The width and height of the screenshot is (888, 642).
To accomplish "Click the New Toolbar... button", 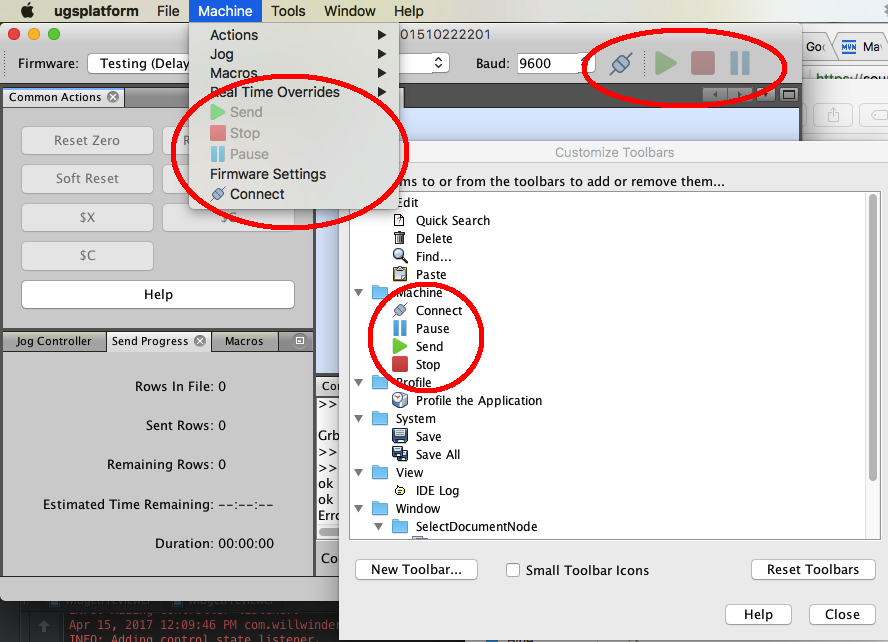I will [x=416, y=570].
